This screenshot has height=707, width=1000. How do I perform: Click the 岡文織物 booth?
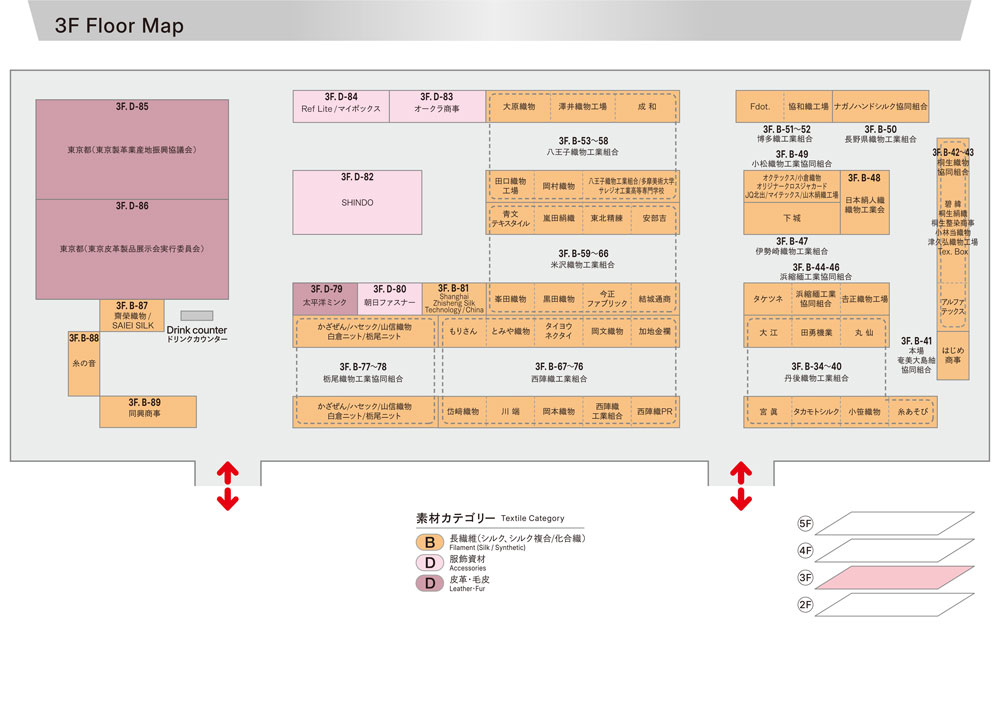(x=607, y=332)
